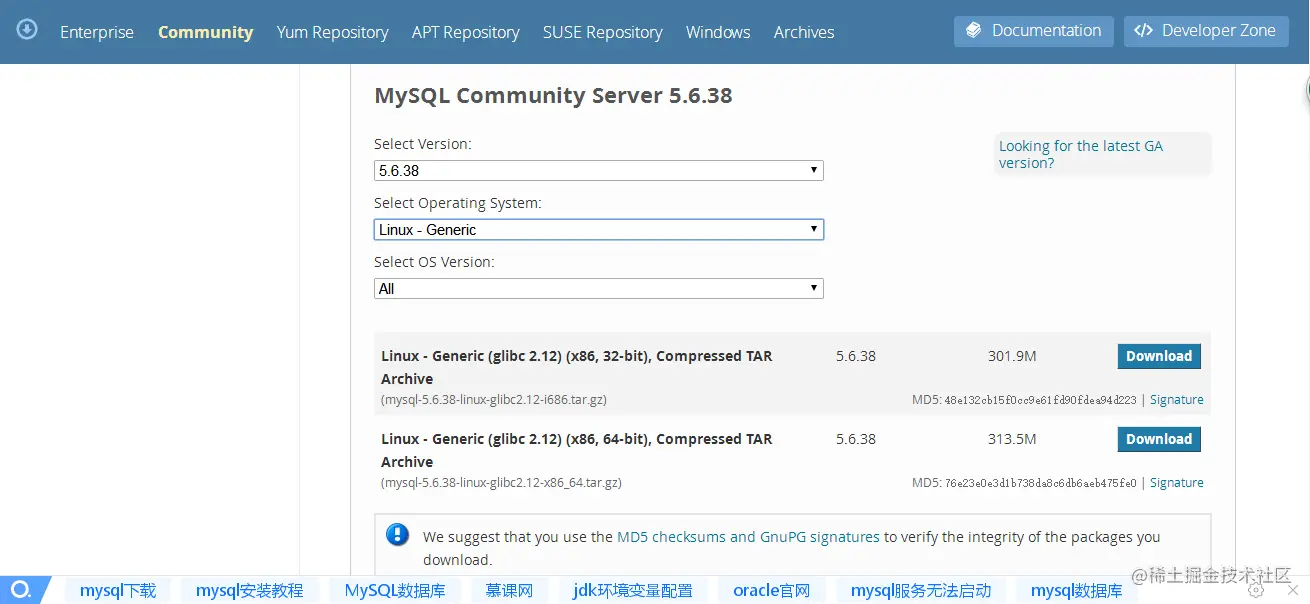Click the 'mysql下载' suggestion

point(118,590)
